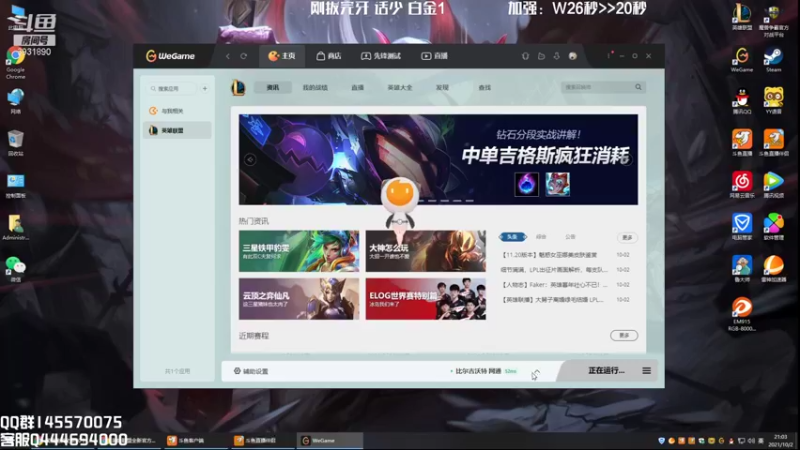Viewport: 800px width, 450px height.
Task: Switch to the 查找 tab
Action: pos(485,87)
